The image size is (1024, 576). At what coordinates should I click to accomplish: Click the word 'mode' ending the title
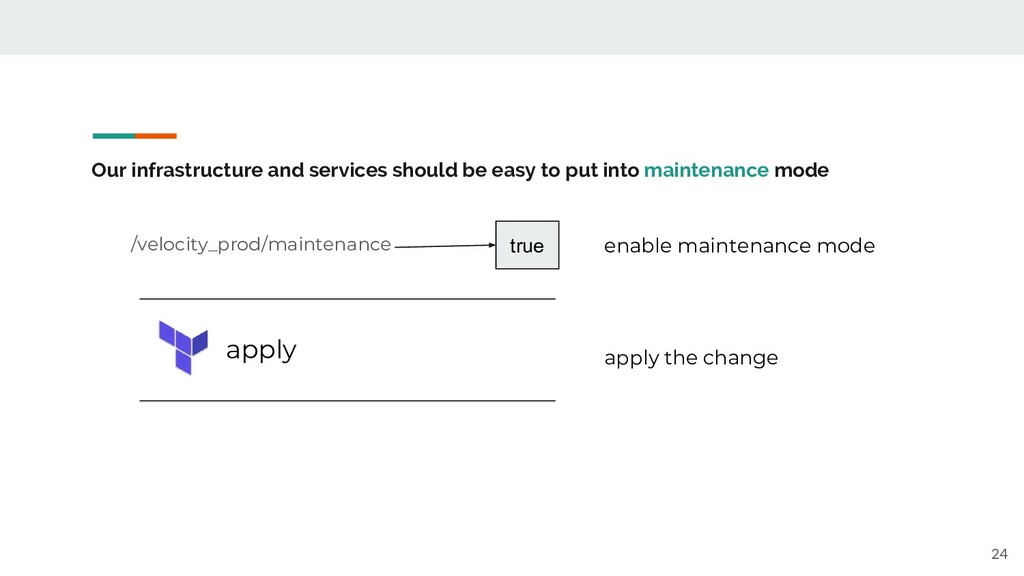click(x=801, y=170)
